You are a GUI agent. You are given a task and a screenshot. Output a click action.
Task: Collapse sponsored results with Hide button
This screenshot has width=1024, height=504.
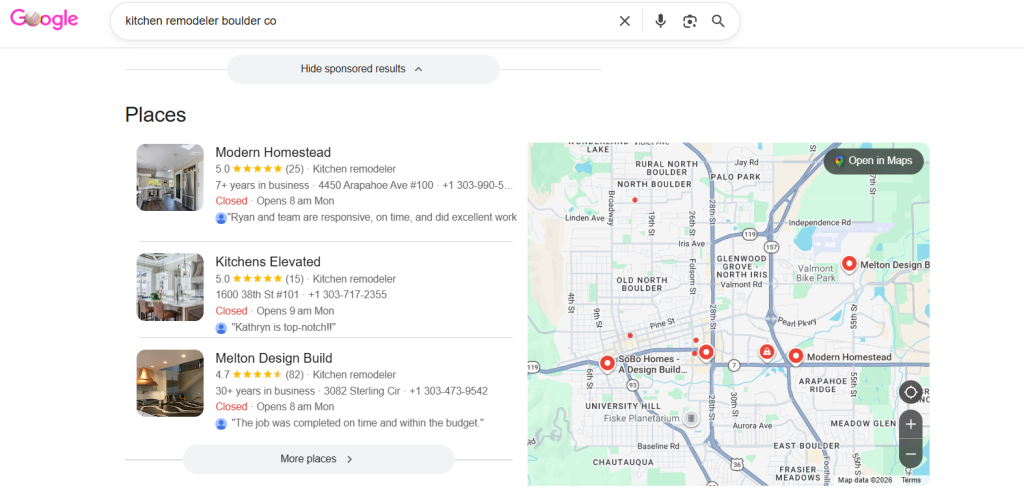point(362,69)
